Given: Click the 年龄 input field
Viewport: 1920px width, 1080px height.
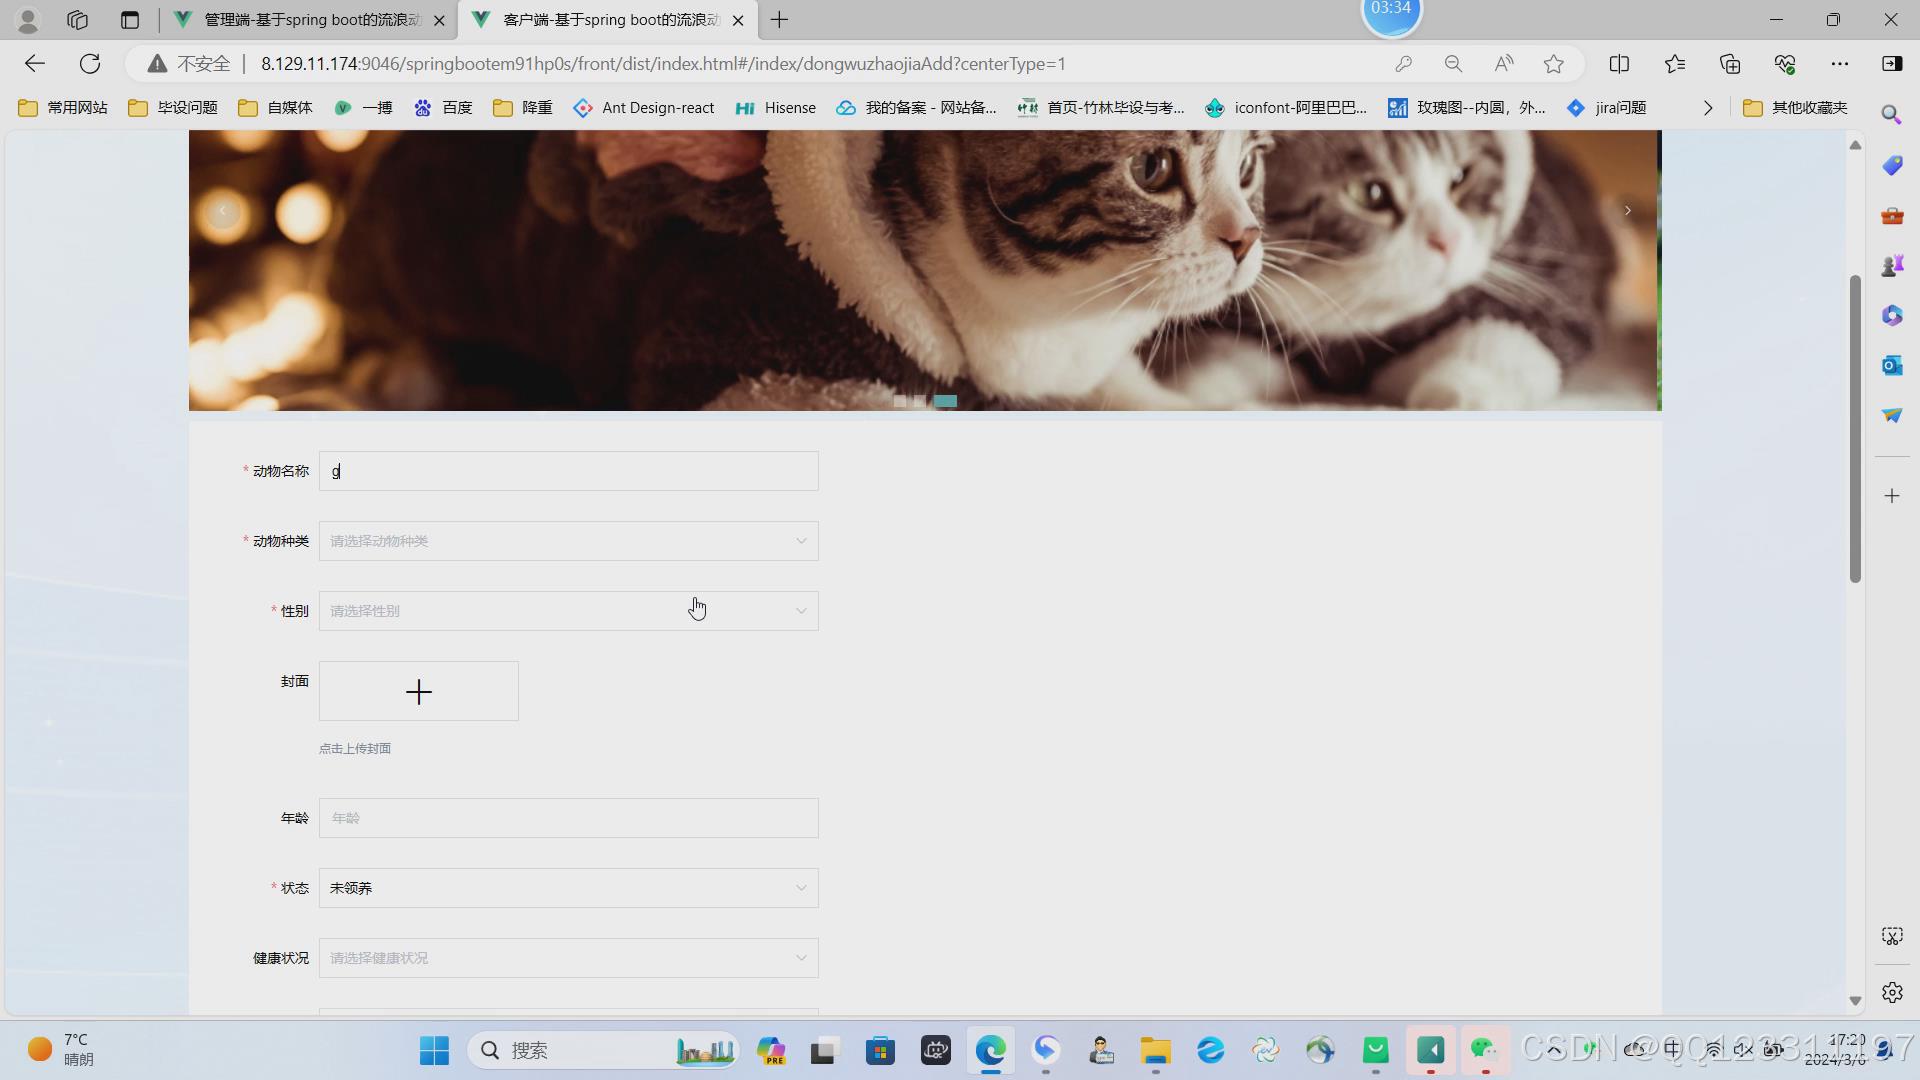Looking at the screenshot, I should 568,818.
